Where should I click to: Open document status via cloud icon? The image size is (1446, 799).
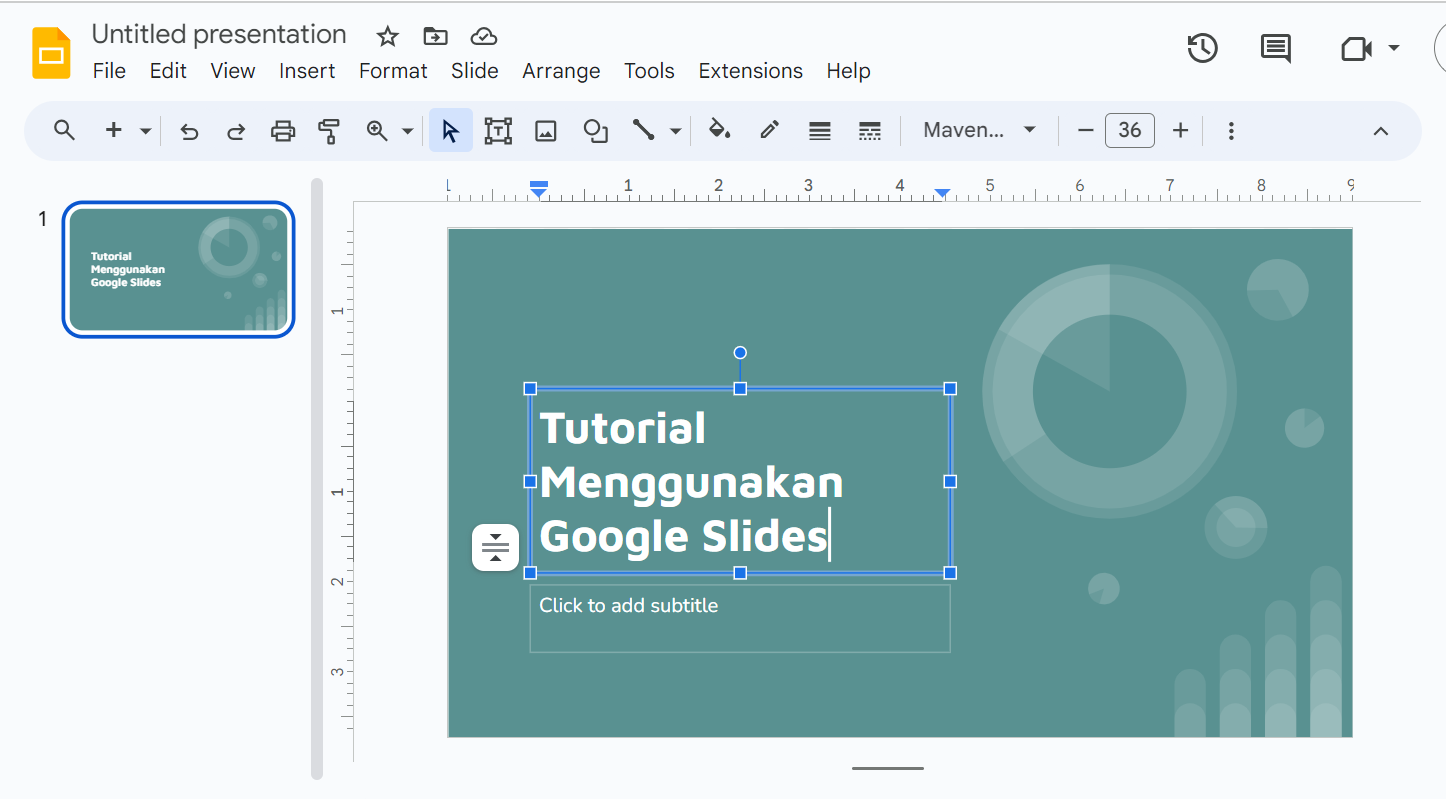pos(483,36)
